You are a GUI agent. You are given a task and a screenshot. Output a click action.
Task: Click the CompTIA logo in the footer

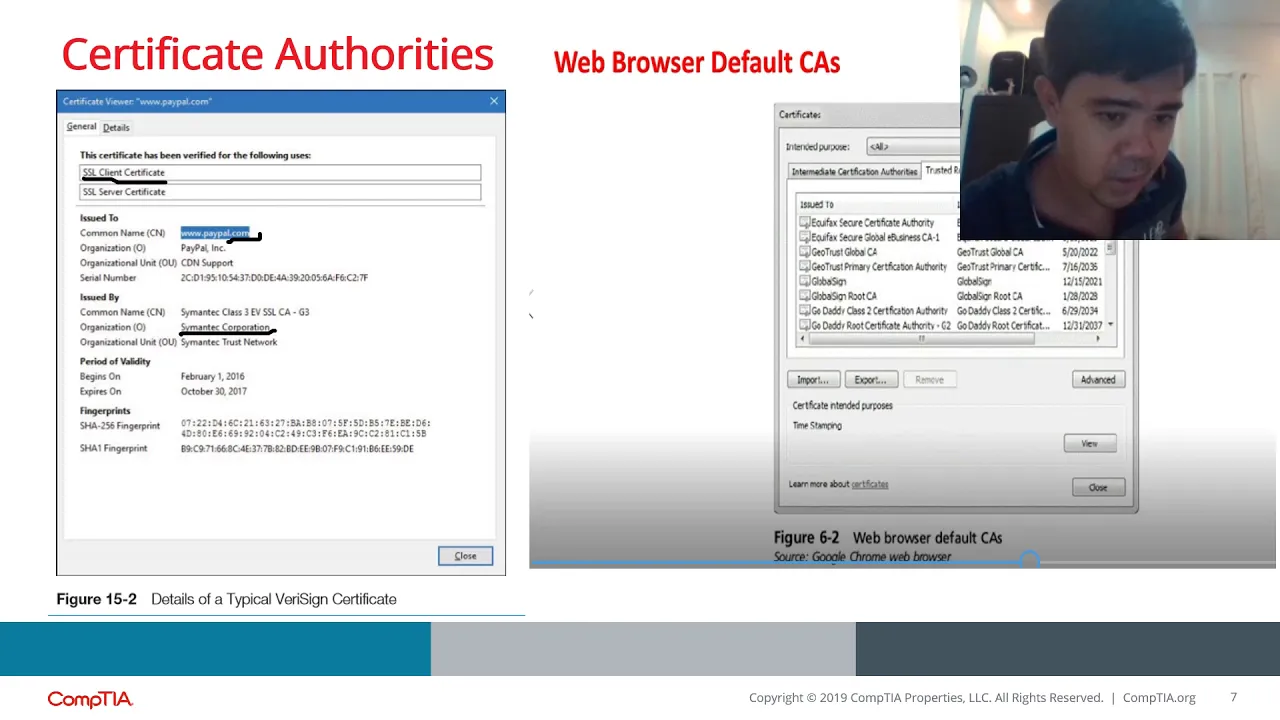coord(90,699)
